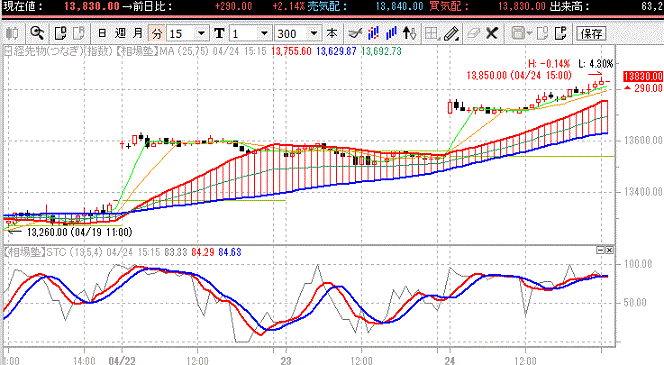Click the document icon marked P
This screenshot has height=365, width=664.
[x=561, y=33]
